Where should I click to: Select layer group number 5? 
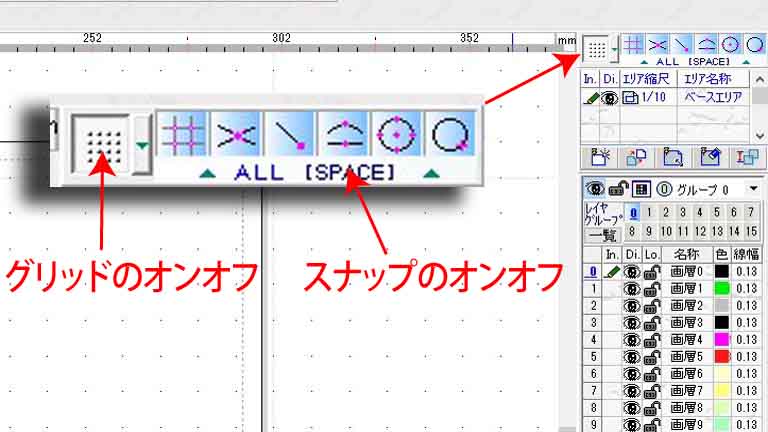pos(717,212)
